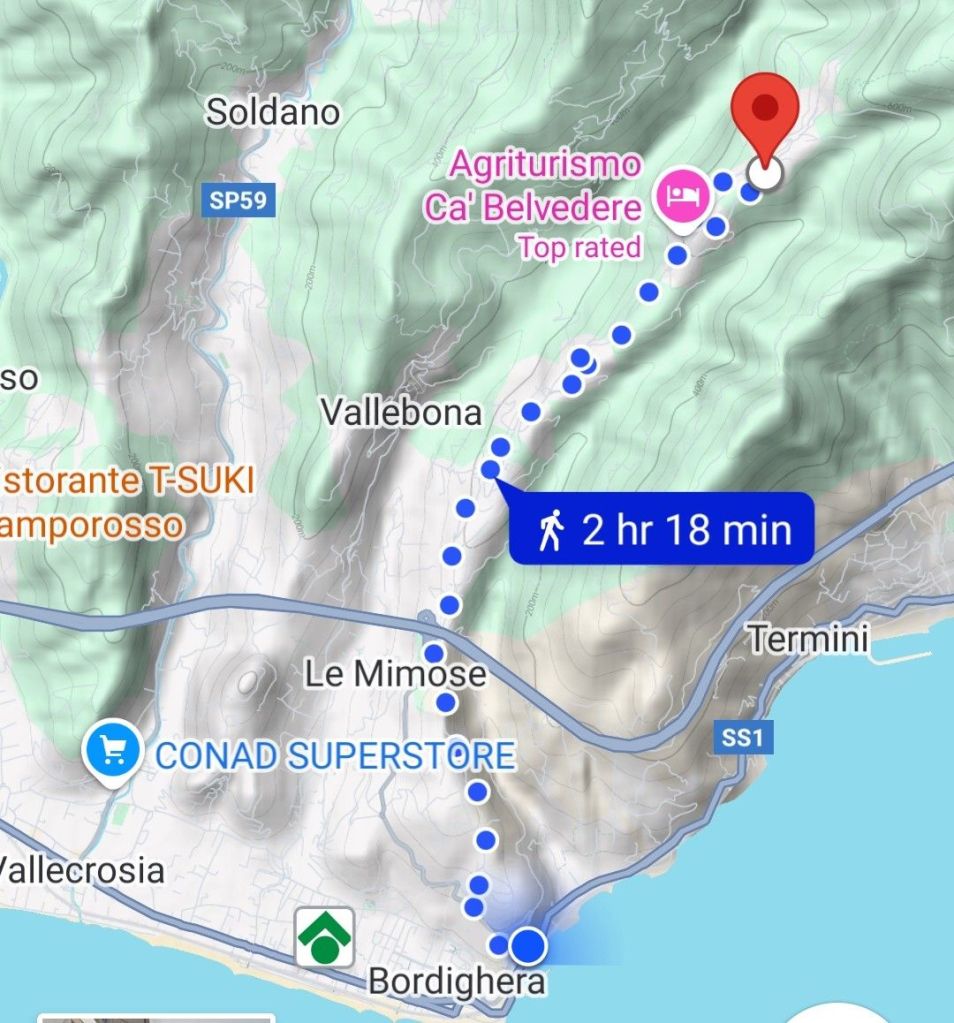The height and width of the screenshot is (1023, 954).
Task: Select the Vallebona place label
Action: [x=401, y=413]
